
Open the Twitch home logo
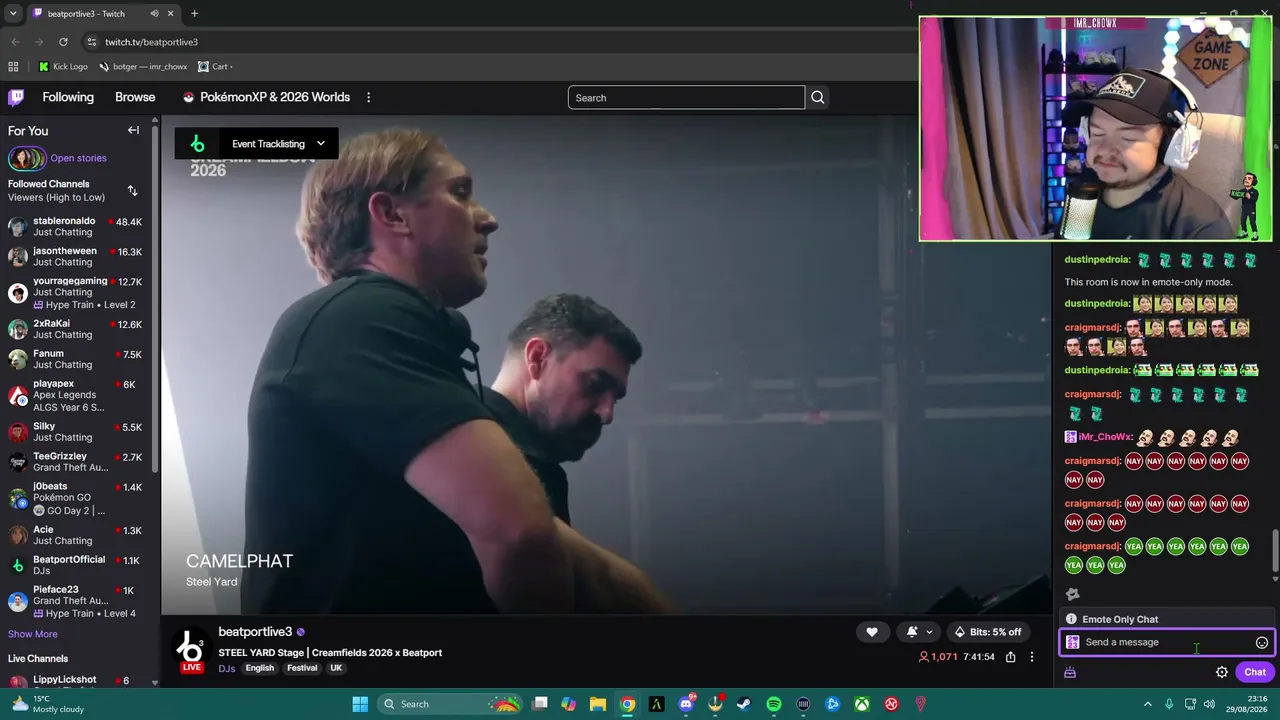point(16,97)
